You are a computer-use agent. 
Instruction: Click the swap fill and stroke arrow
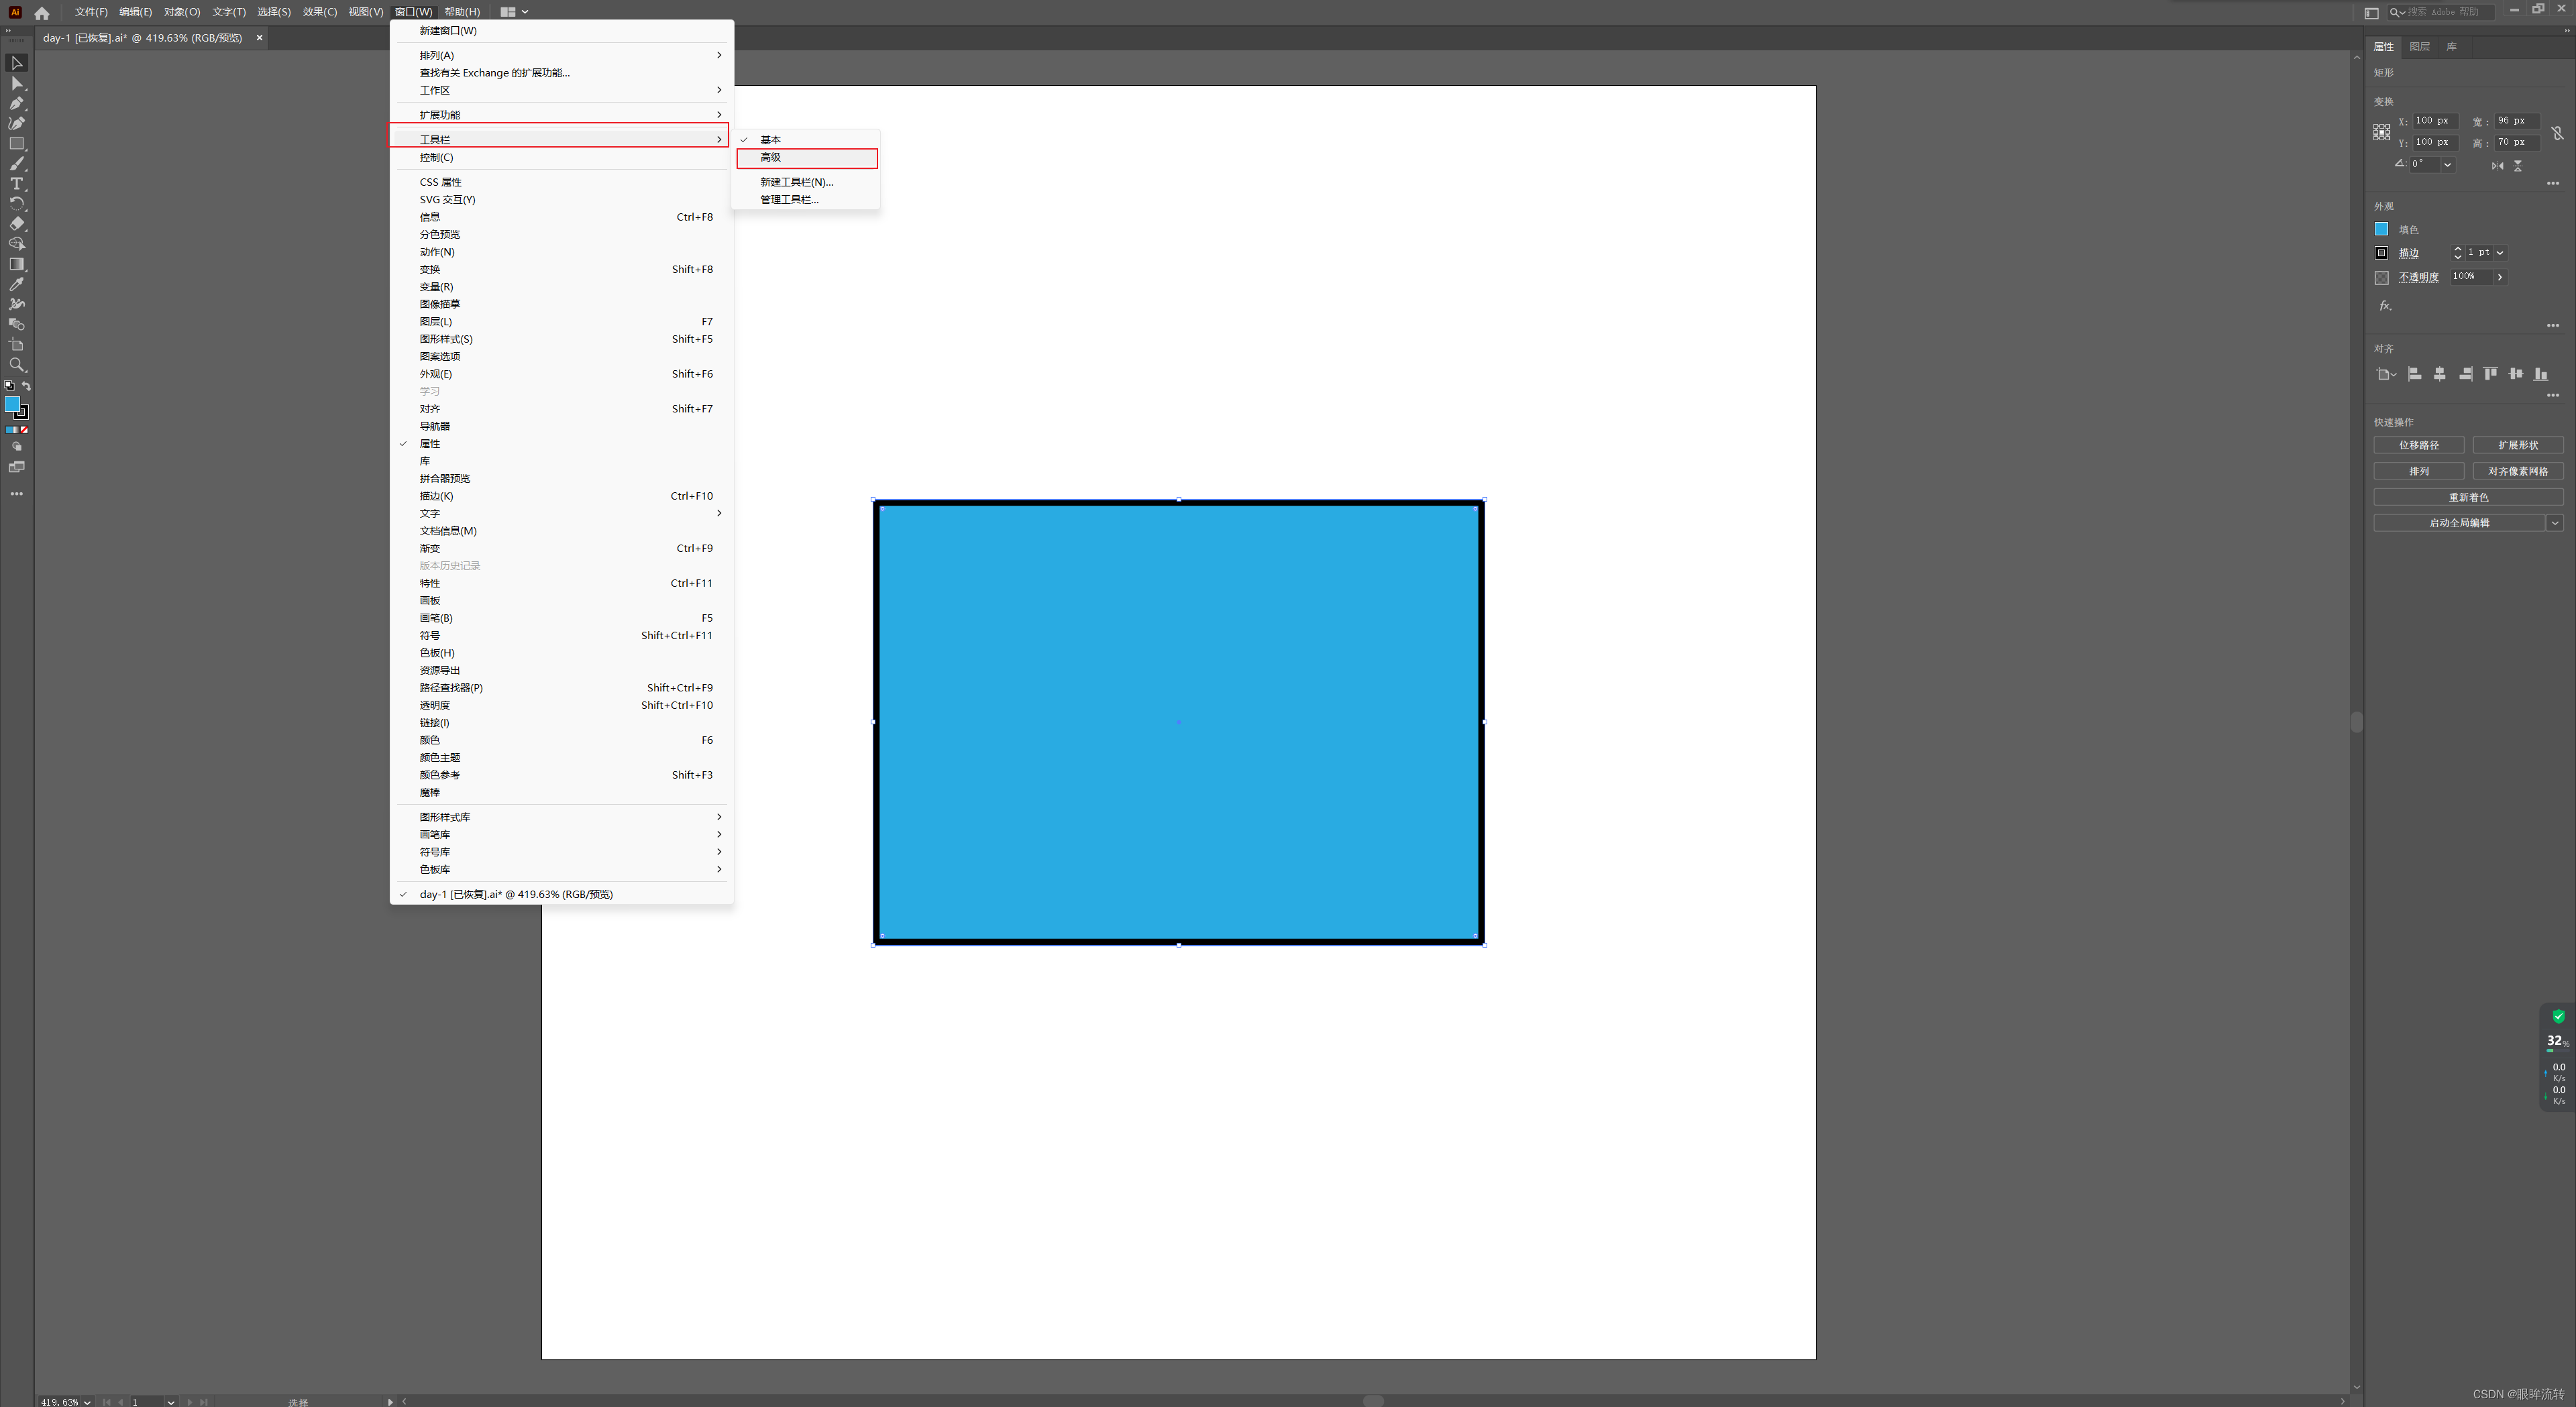pyautogui.click(x=26, y=386)
